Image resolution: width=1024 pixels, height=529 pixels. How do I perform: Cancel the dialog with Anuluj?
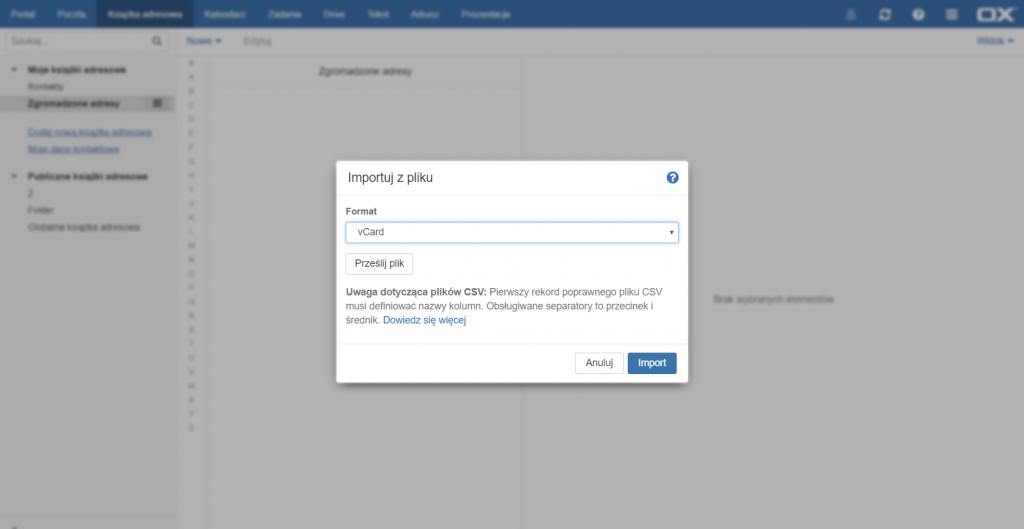click(599, 363)
